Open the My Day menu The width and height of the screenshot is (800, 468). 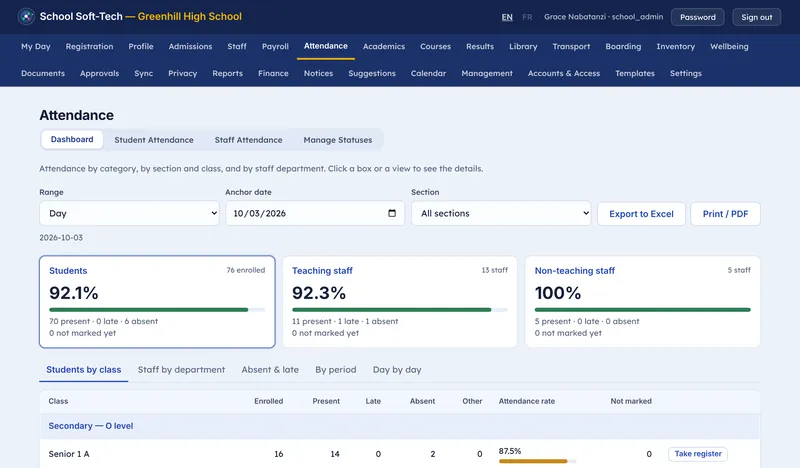point(36,46)
